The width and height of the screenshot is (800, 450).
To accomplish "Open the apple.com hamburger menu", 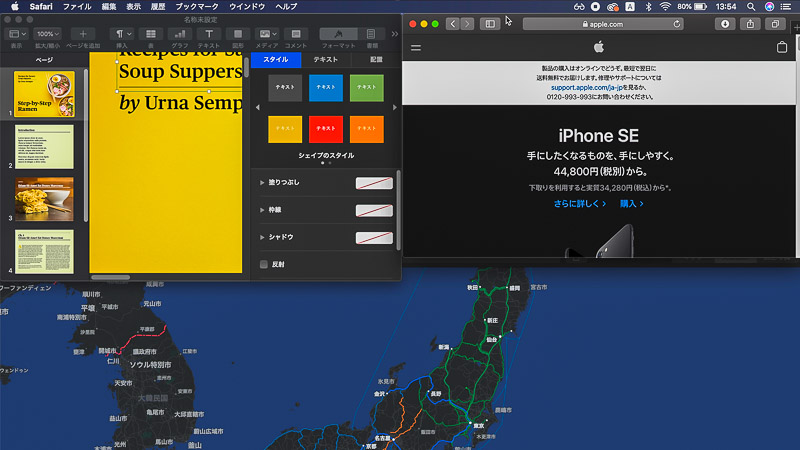I will point(416,47).
